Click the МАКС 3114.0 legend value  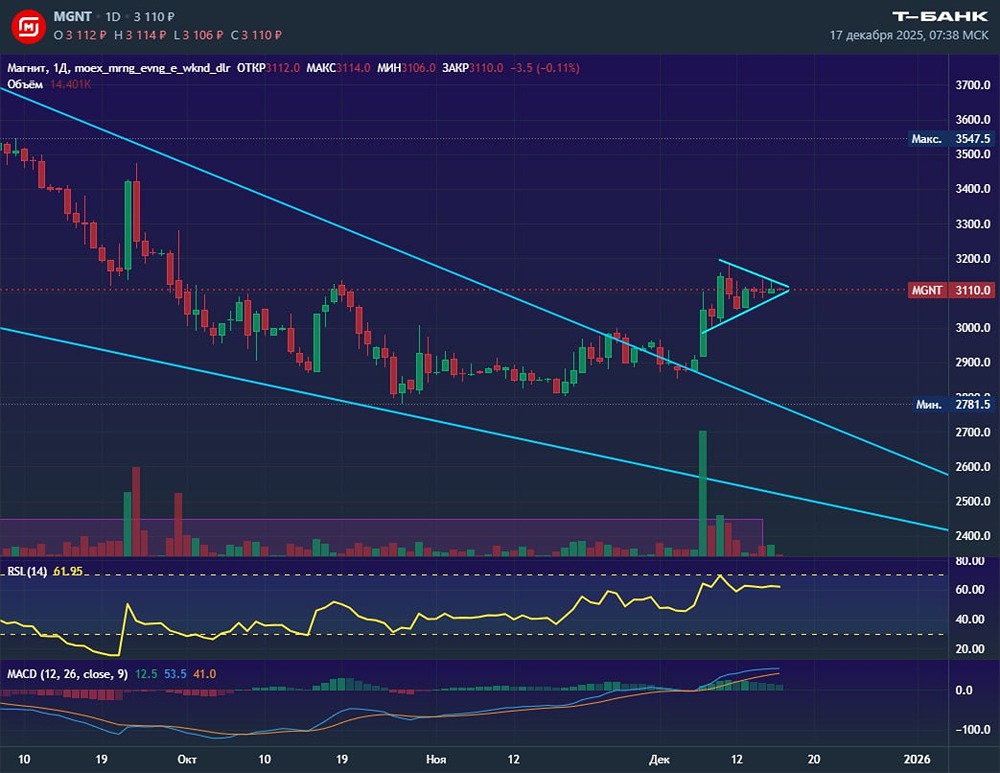pyautogui.click(x=338, y=68)
